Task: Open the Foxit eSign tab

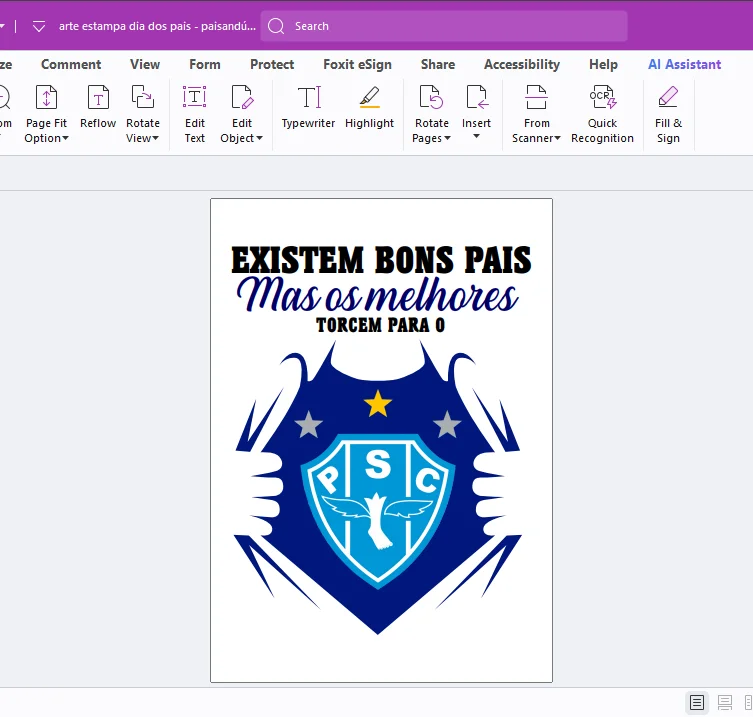Action: point(357,64)
